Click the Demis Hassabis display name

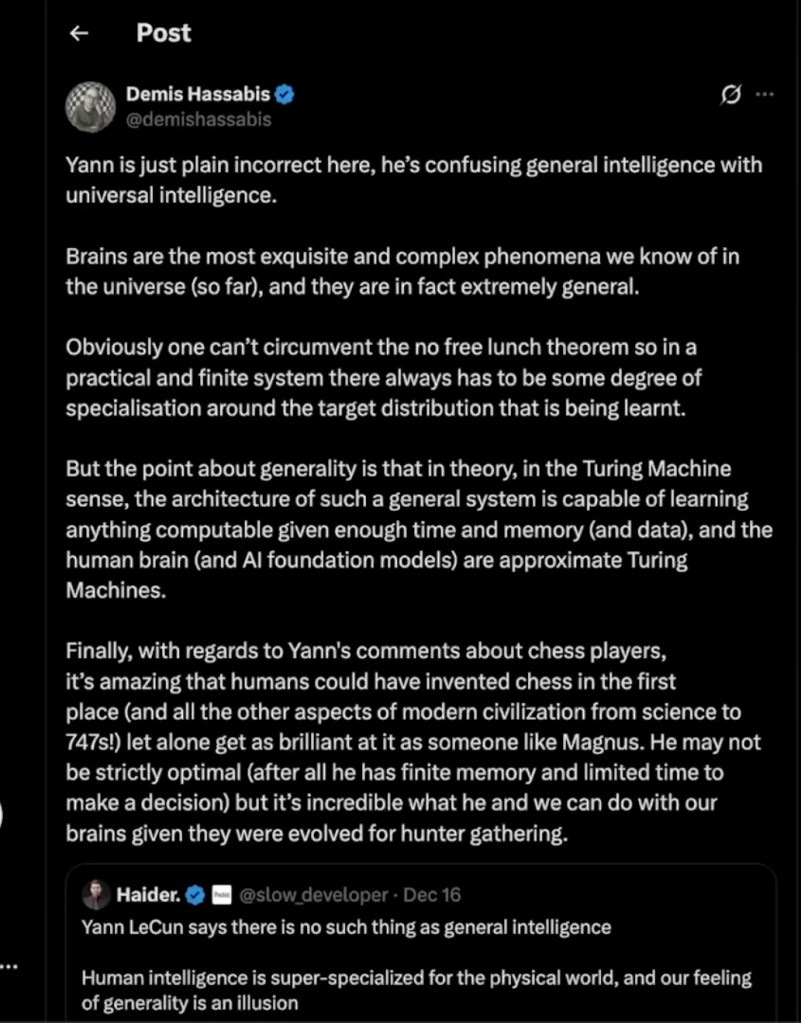tap(198, 95)
